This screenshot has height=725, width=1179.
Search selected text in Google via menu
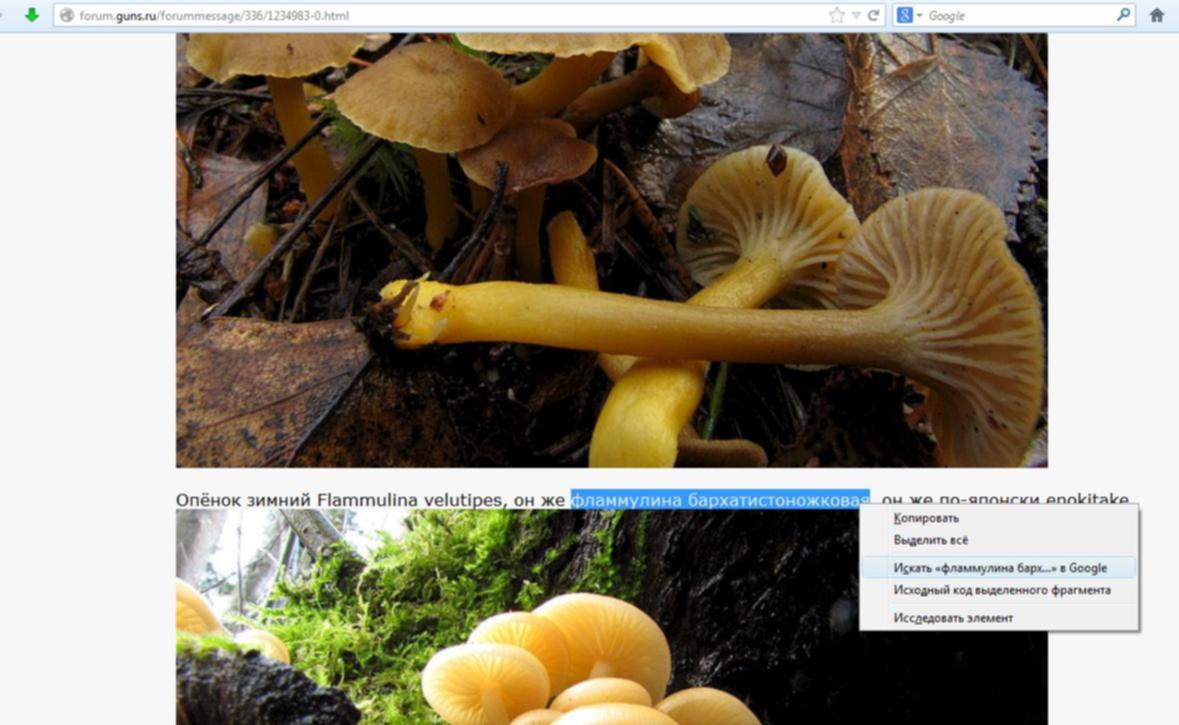pyautogui.click(x=999, y=568)
